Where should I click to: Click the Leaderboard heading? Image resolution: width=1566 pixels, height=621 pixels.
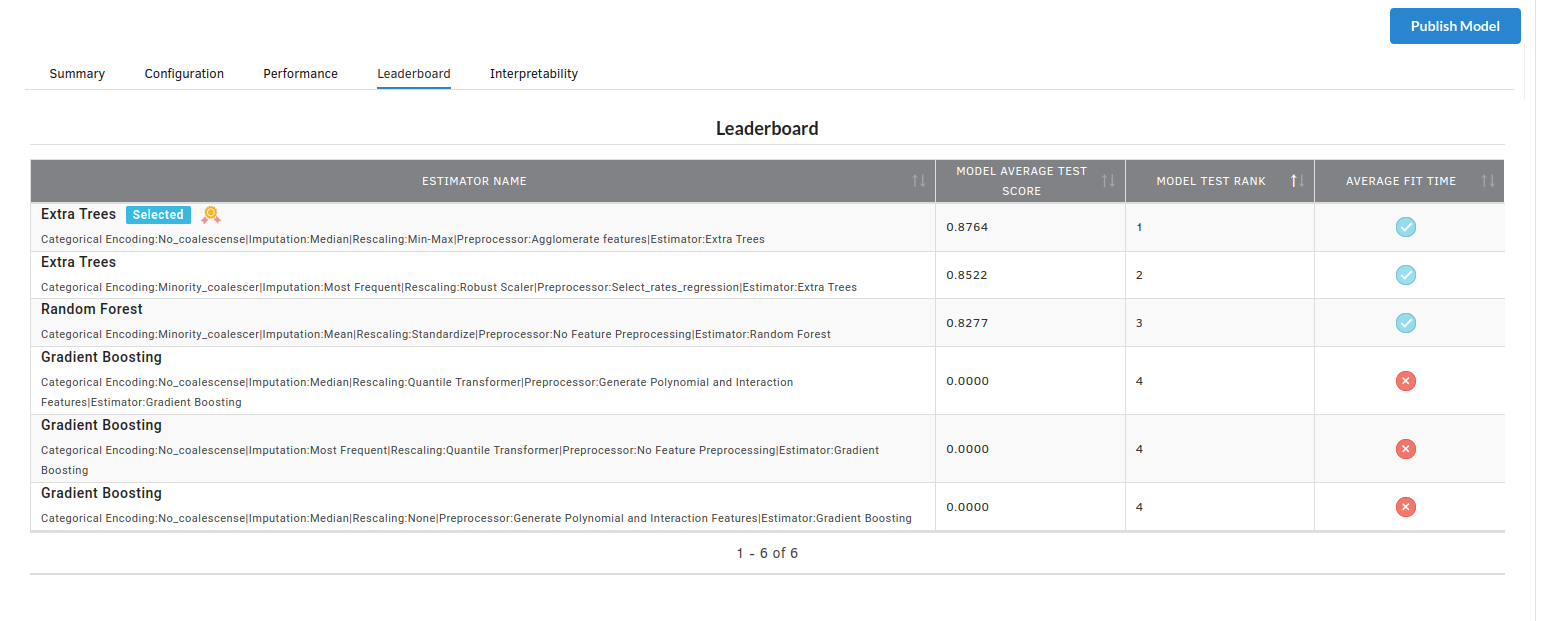(767, 129)
